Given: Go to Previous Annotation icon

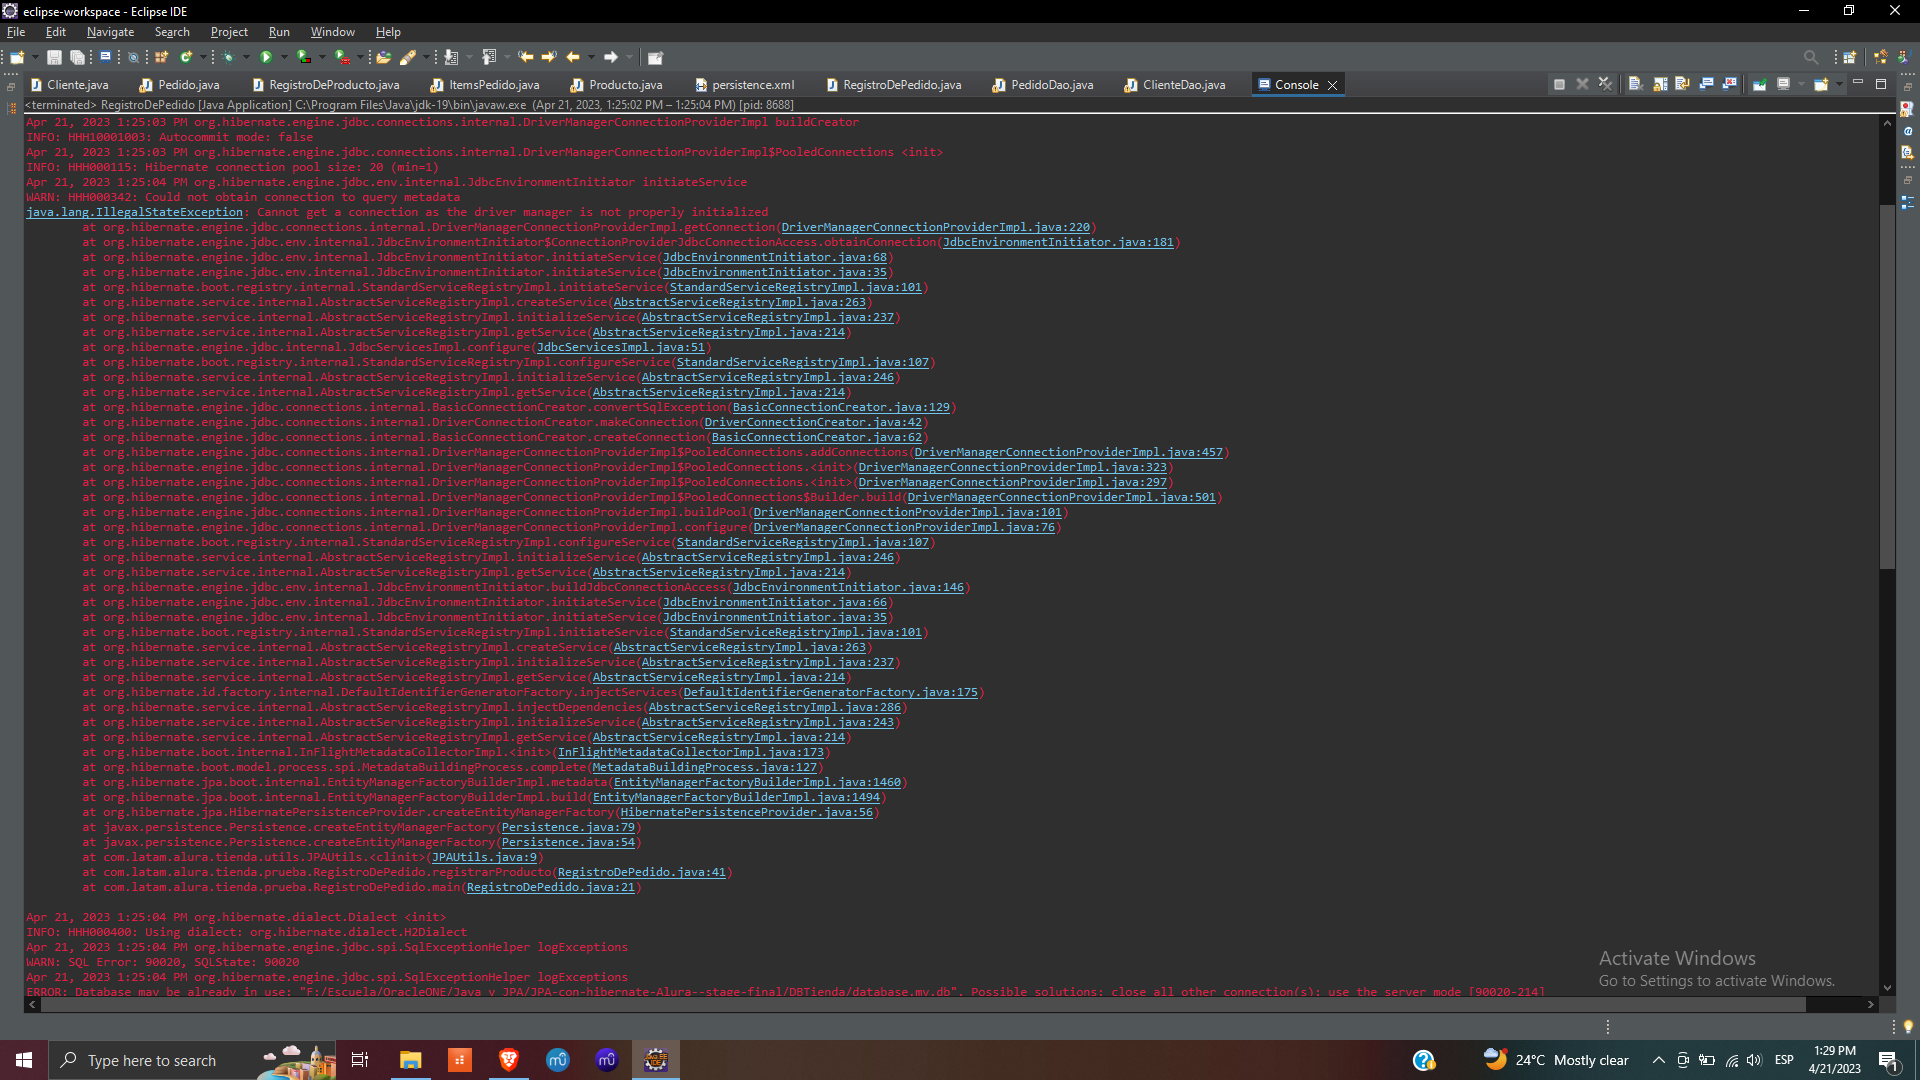Looking at the screenshot, I should (x=490, y=57).
